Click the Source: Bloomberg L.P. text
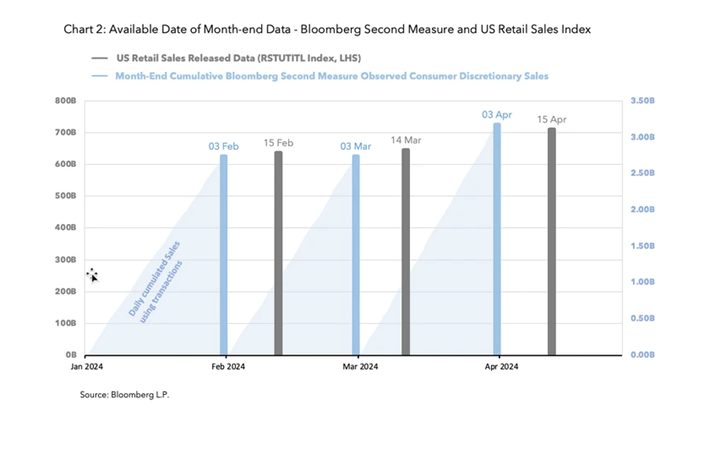This screenshot has height=449, width=715. (x=124, y=395)
